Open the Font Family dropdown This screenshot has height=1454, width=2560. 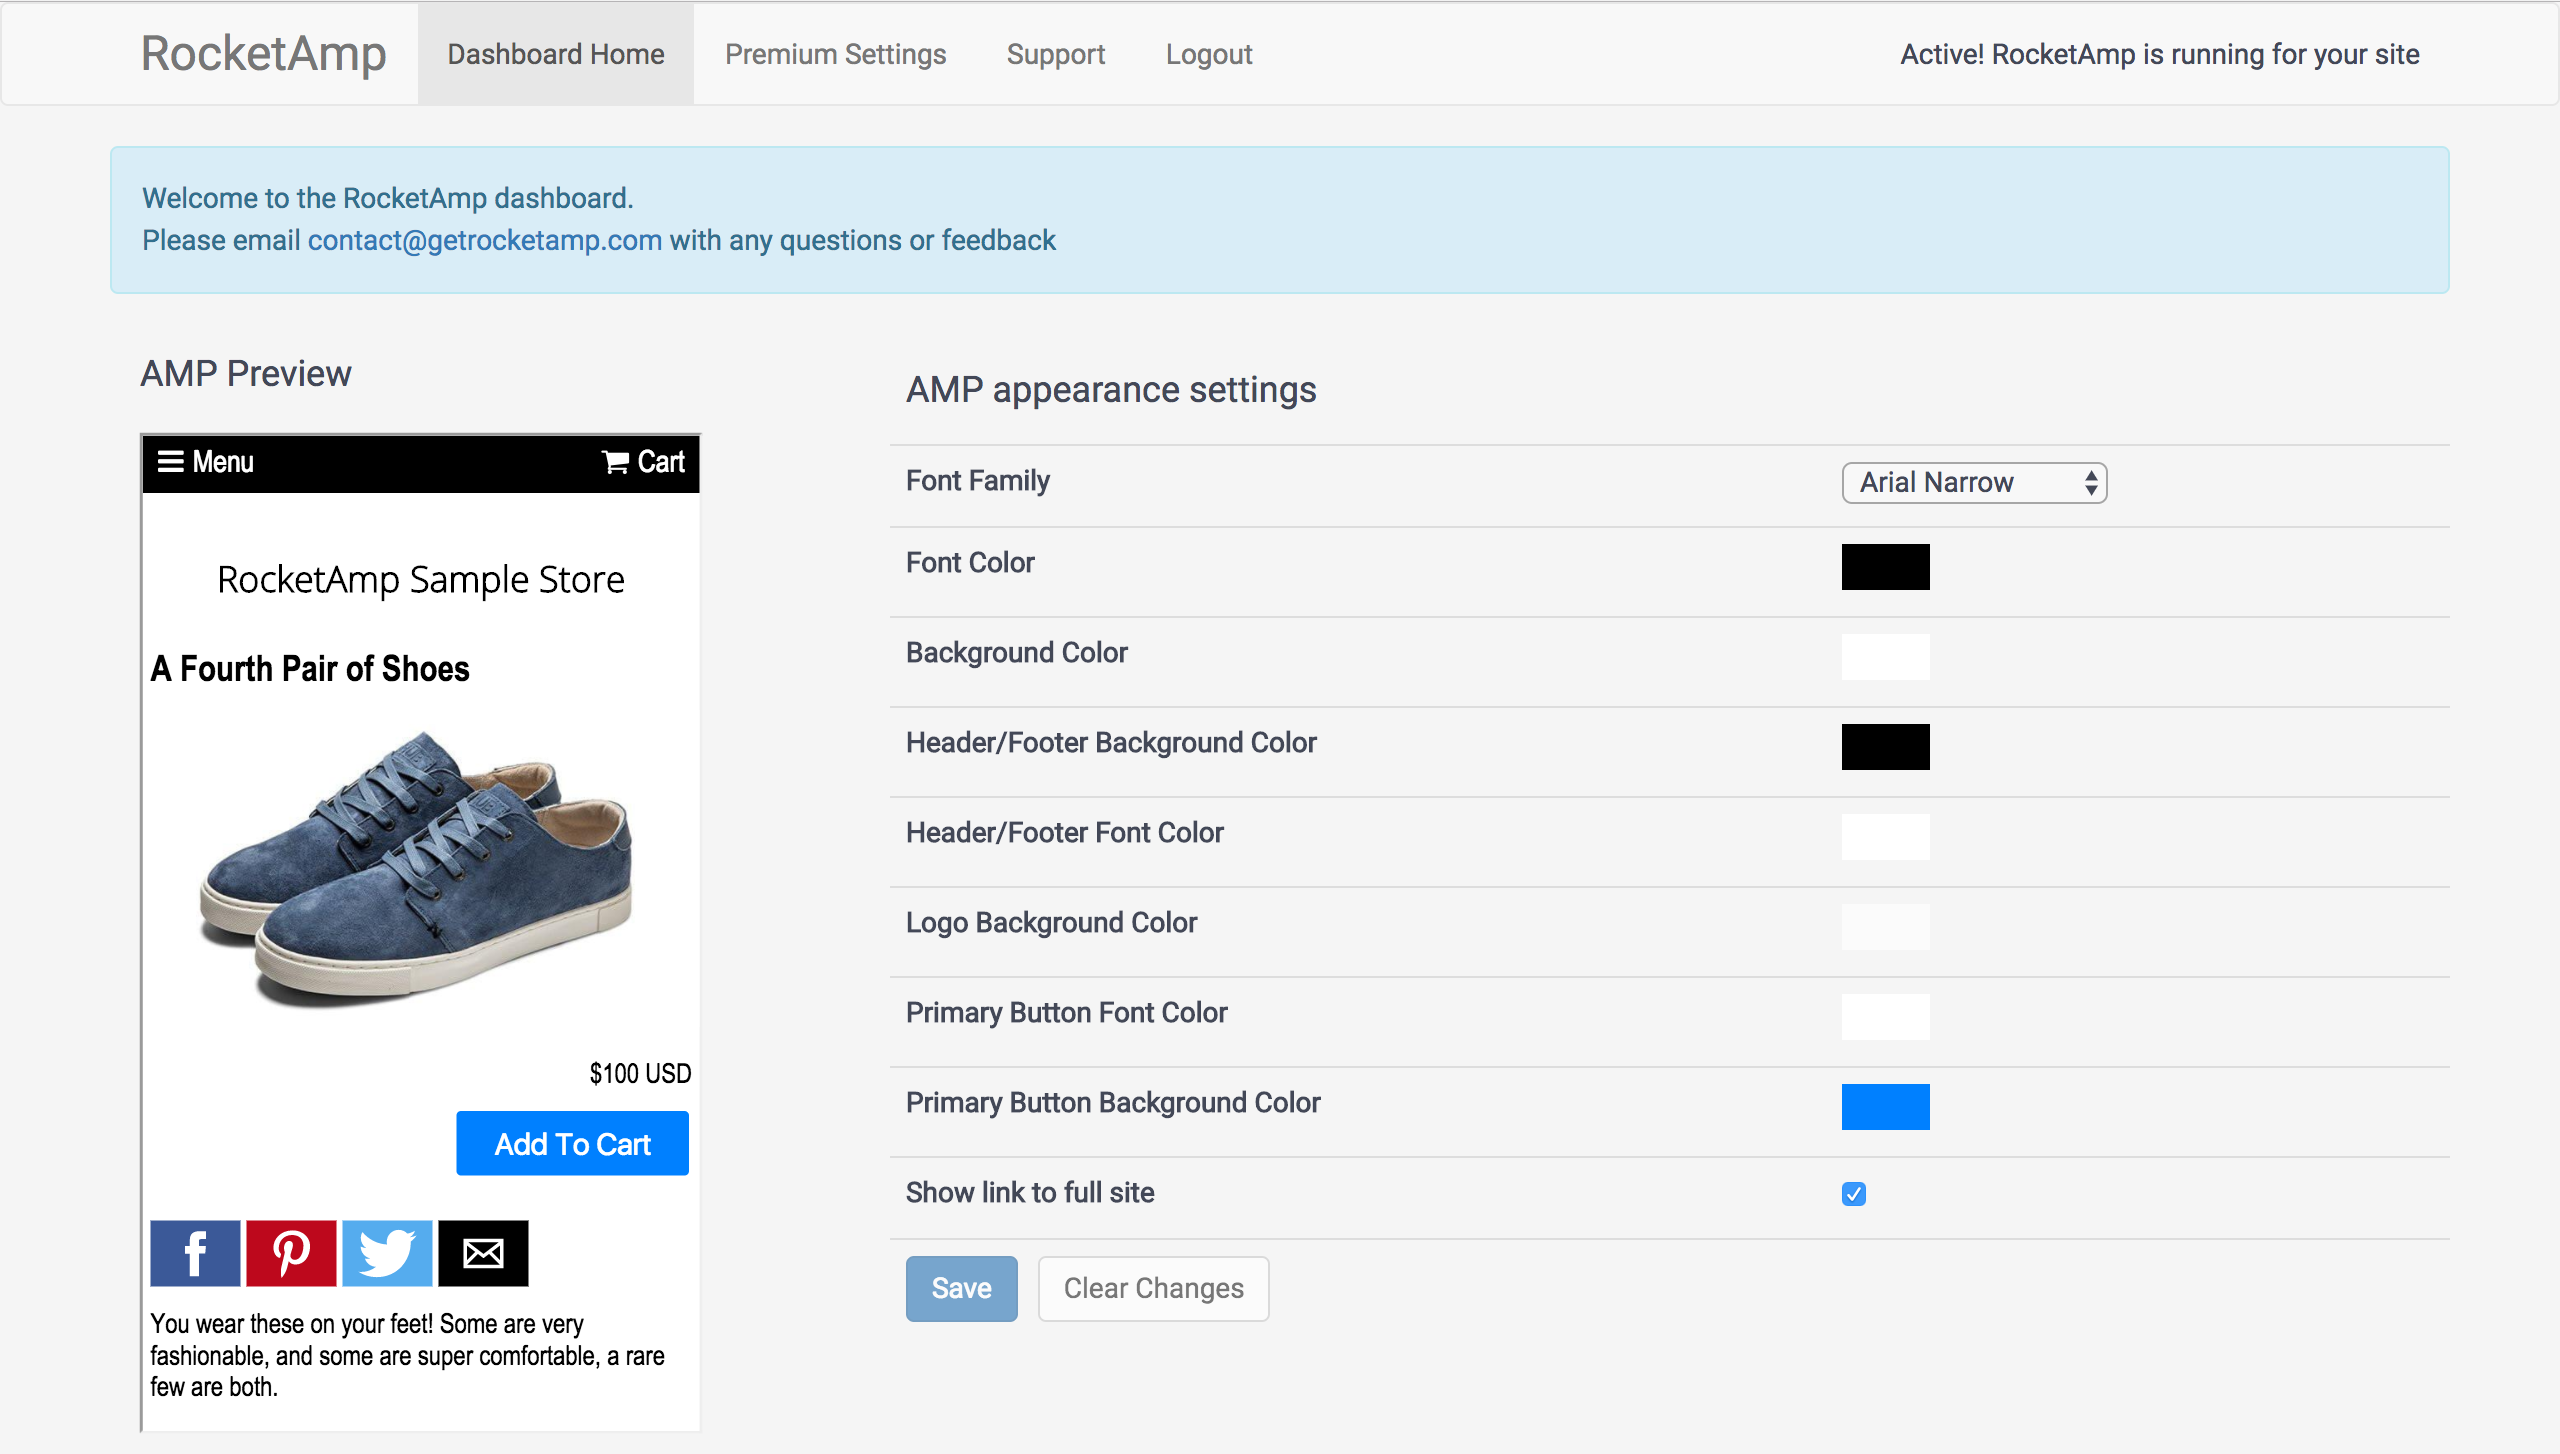1974,483
